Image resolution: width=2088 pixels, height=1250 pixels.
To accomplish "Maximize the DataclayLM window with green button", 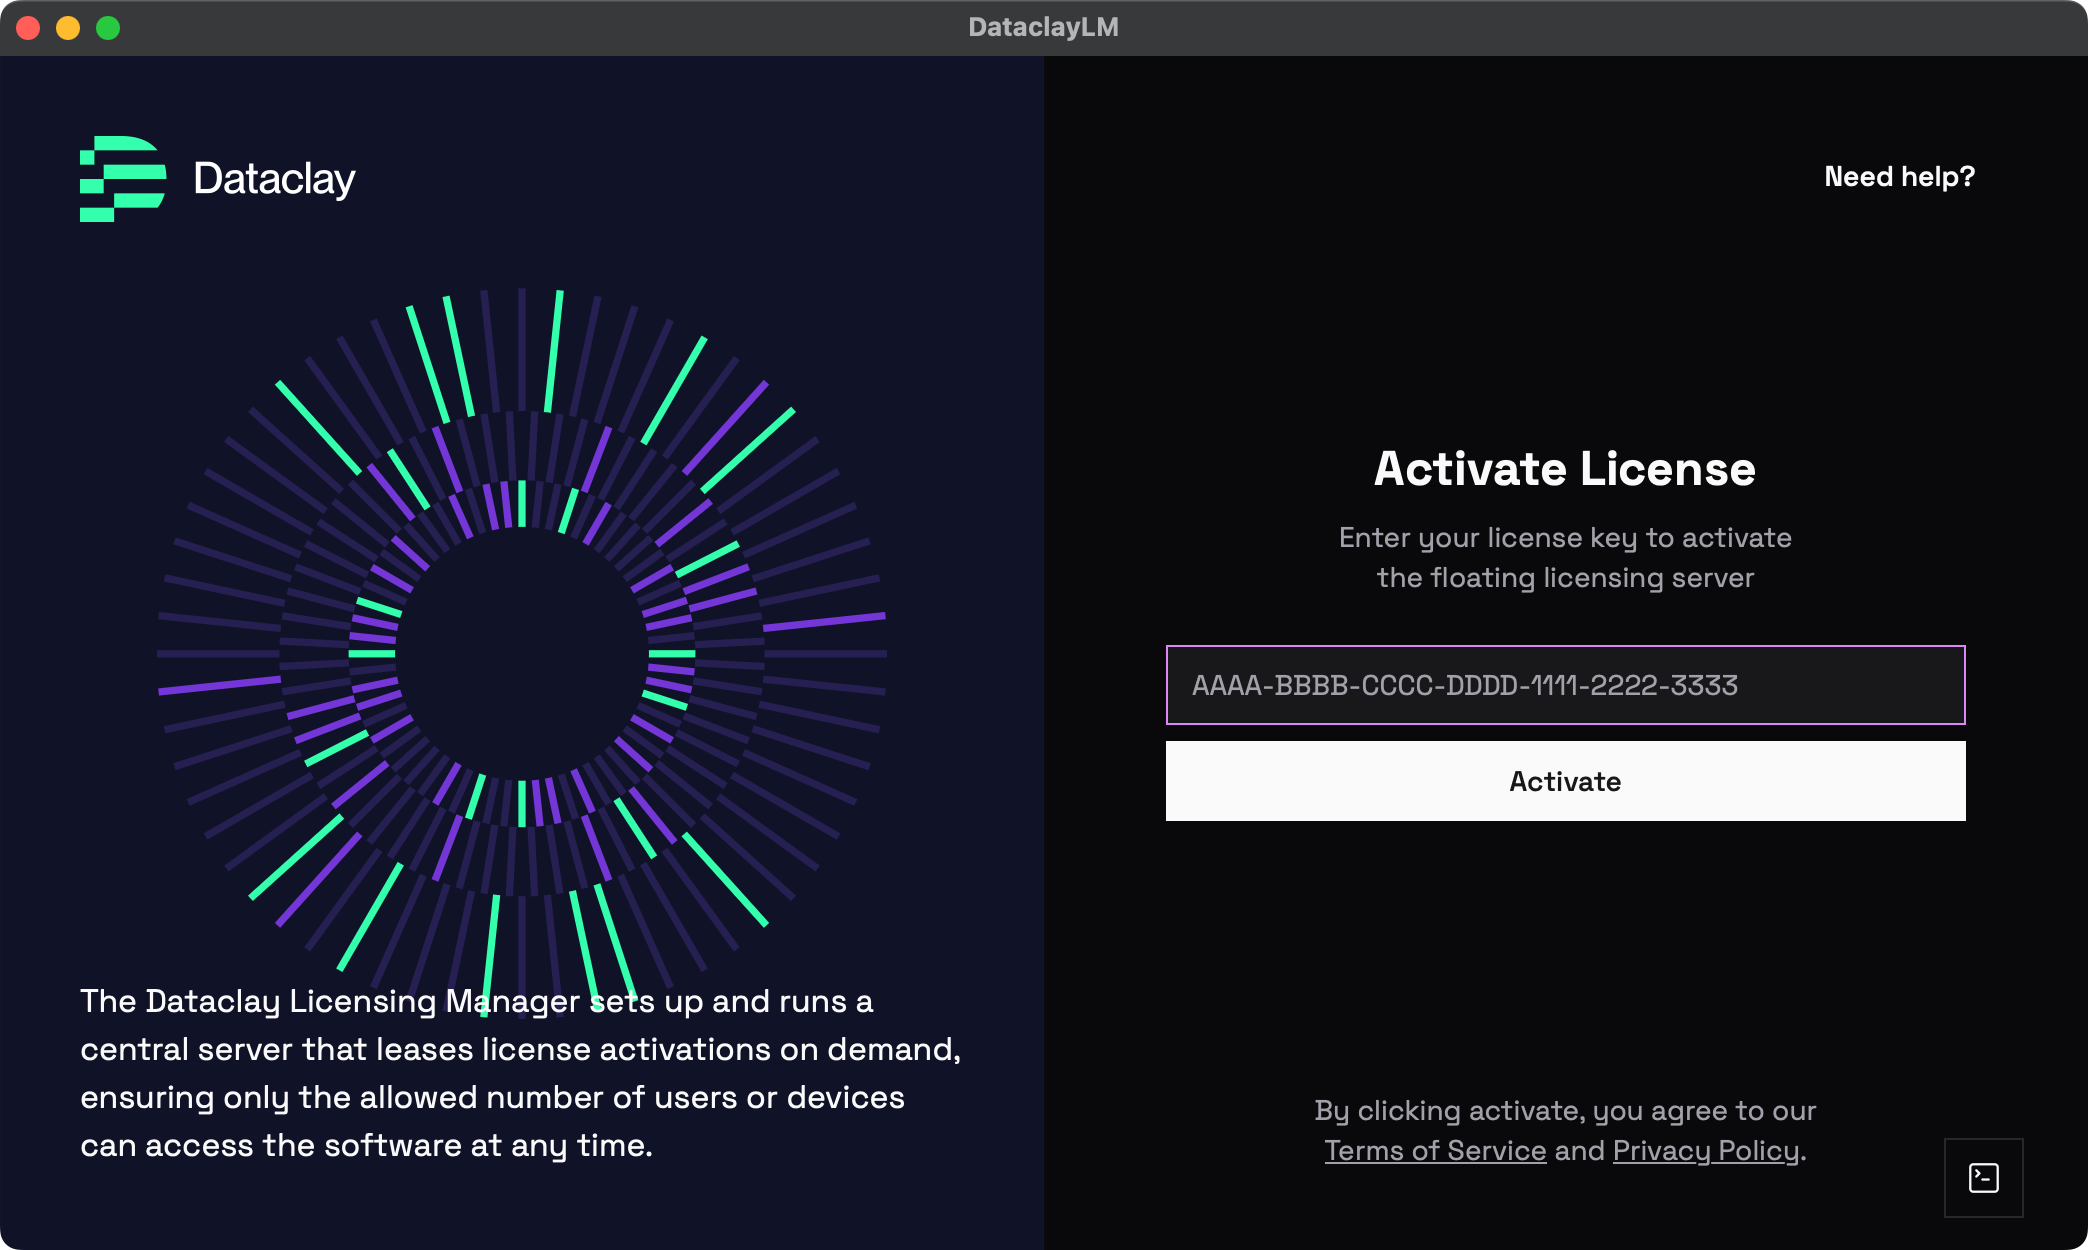I will point(108,28).
